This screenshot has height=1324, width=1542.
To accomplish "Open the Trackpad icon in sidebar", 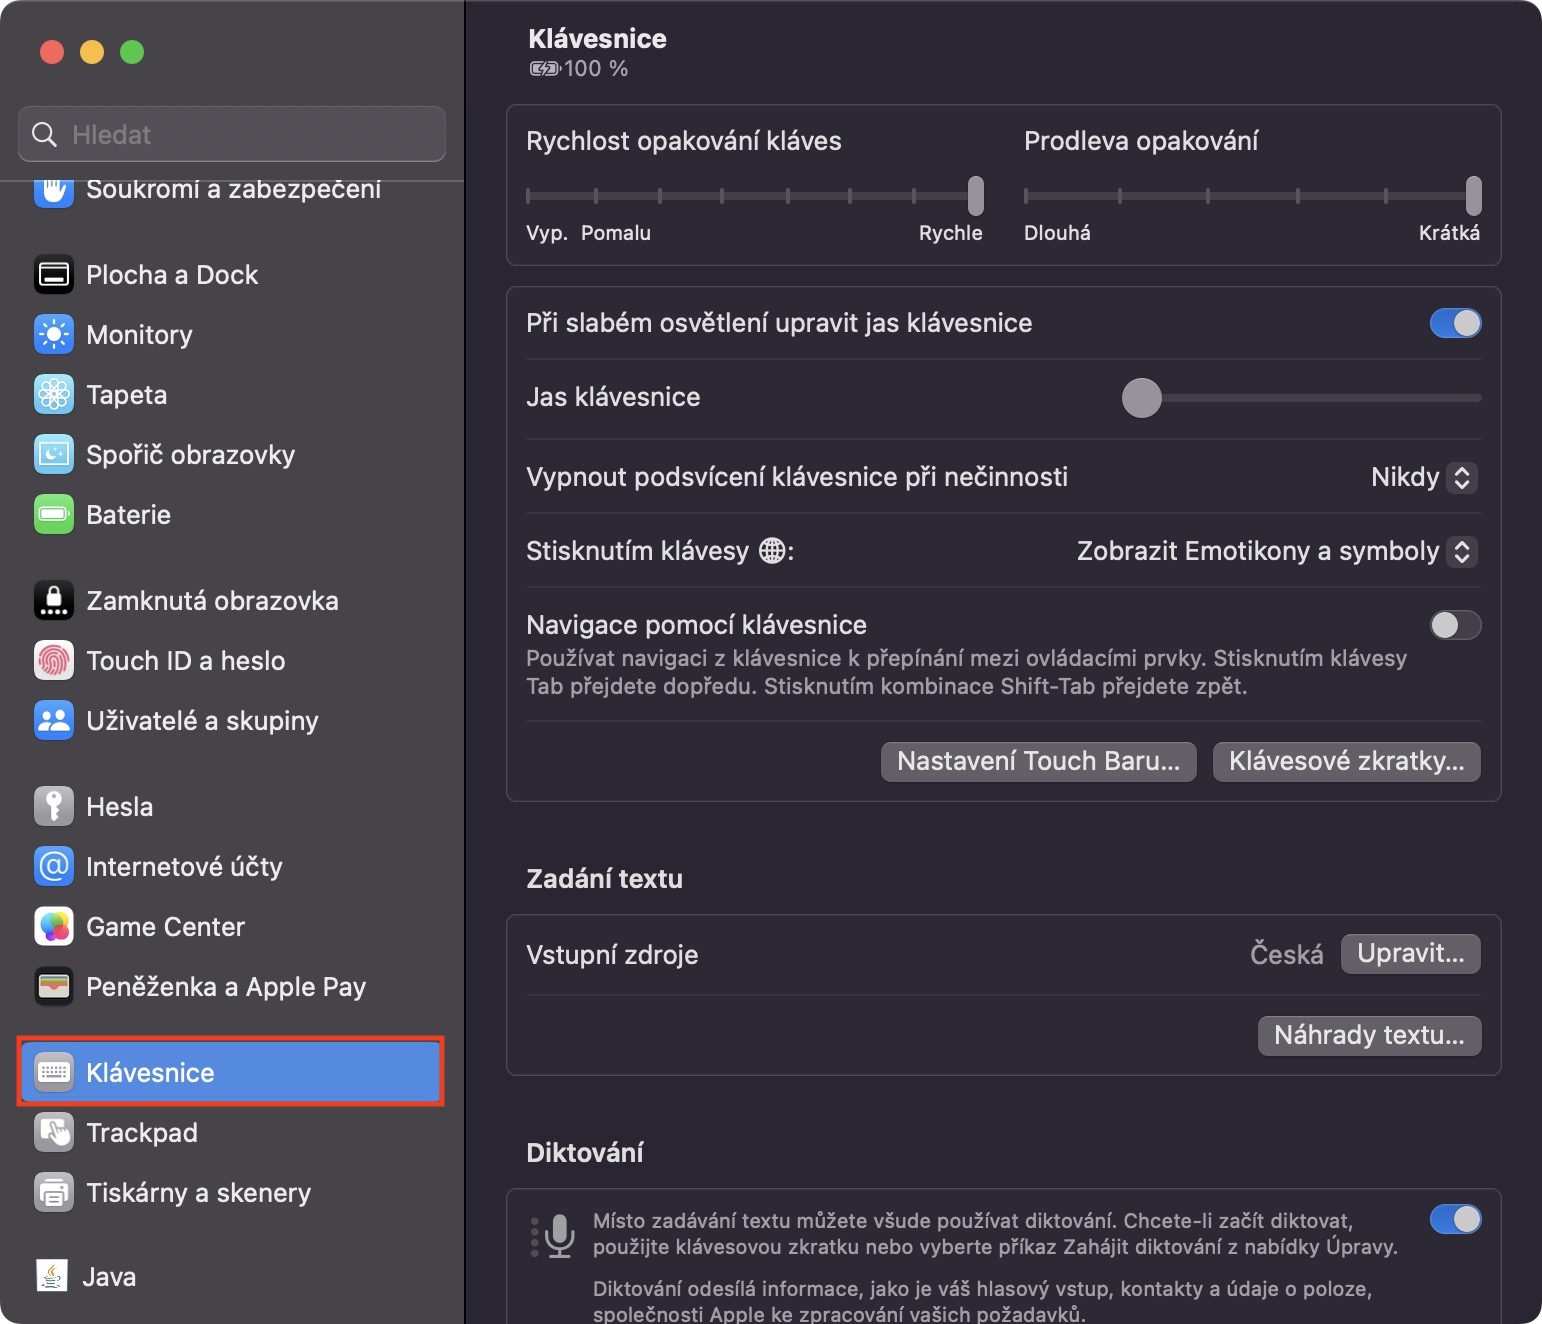I will 54,1133.
